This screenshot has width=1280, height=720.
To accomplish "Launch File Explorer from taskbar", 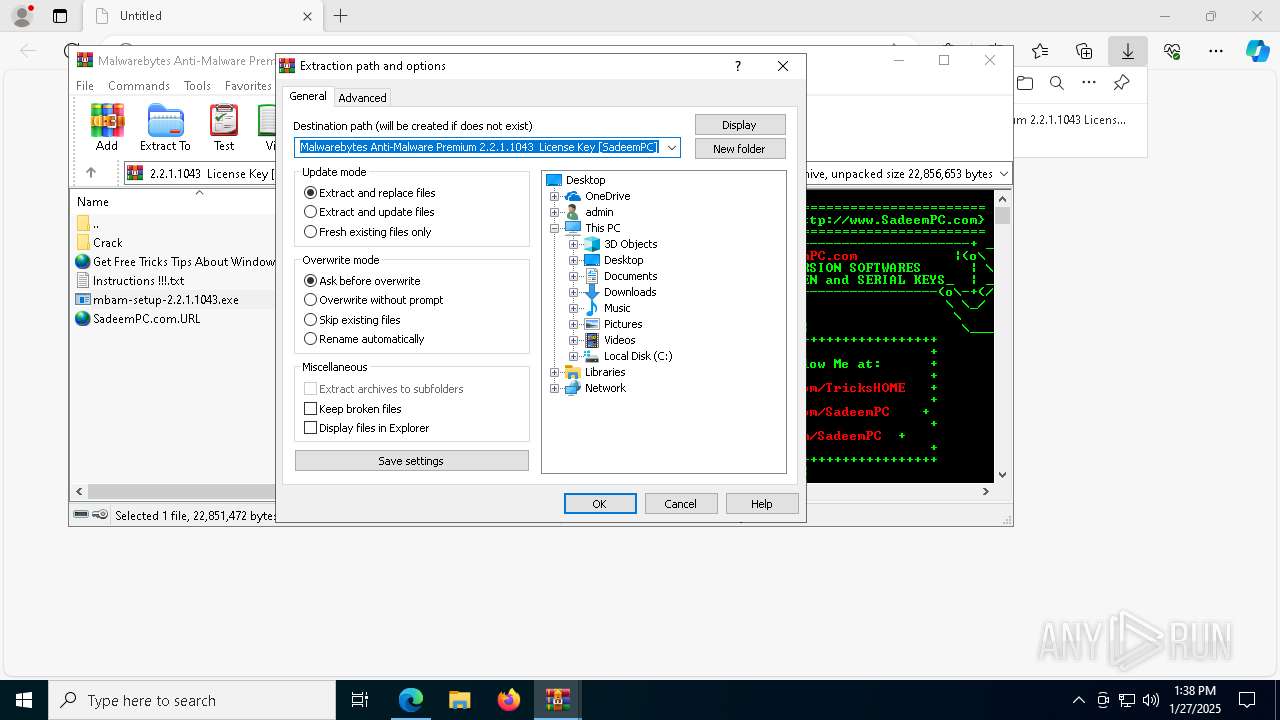I will (459, 700).
